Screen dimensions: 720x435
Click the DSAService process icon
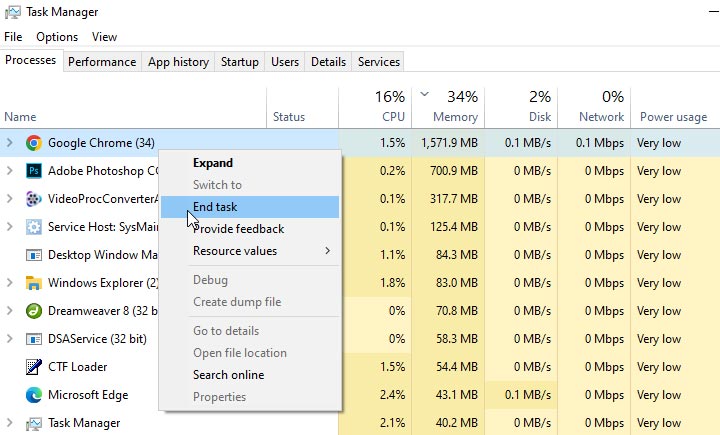click(x=34, y=339)
